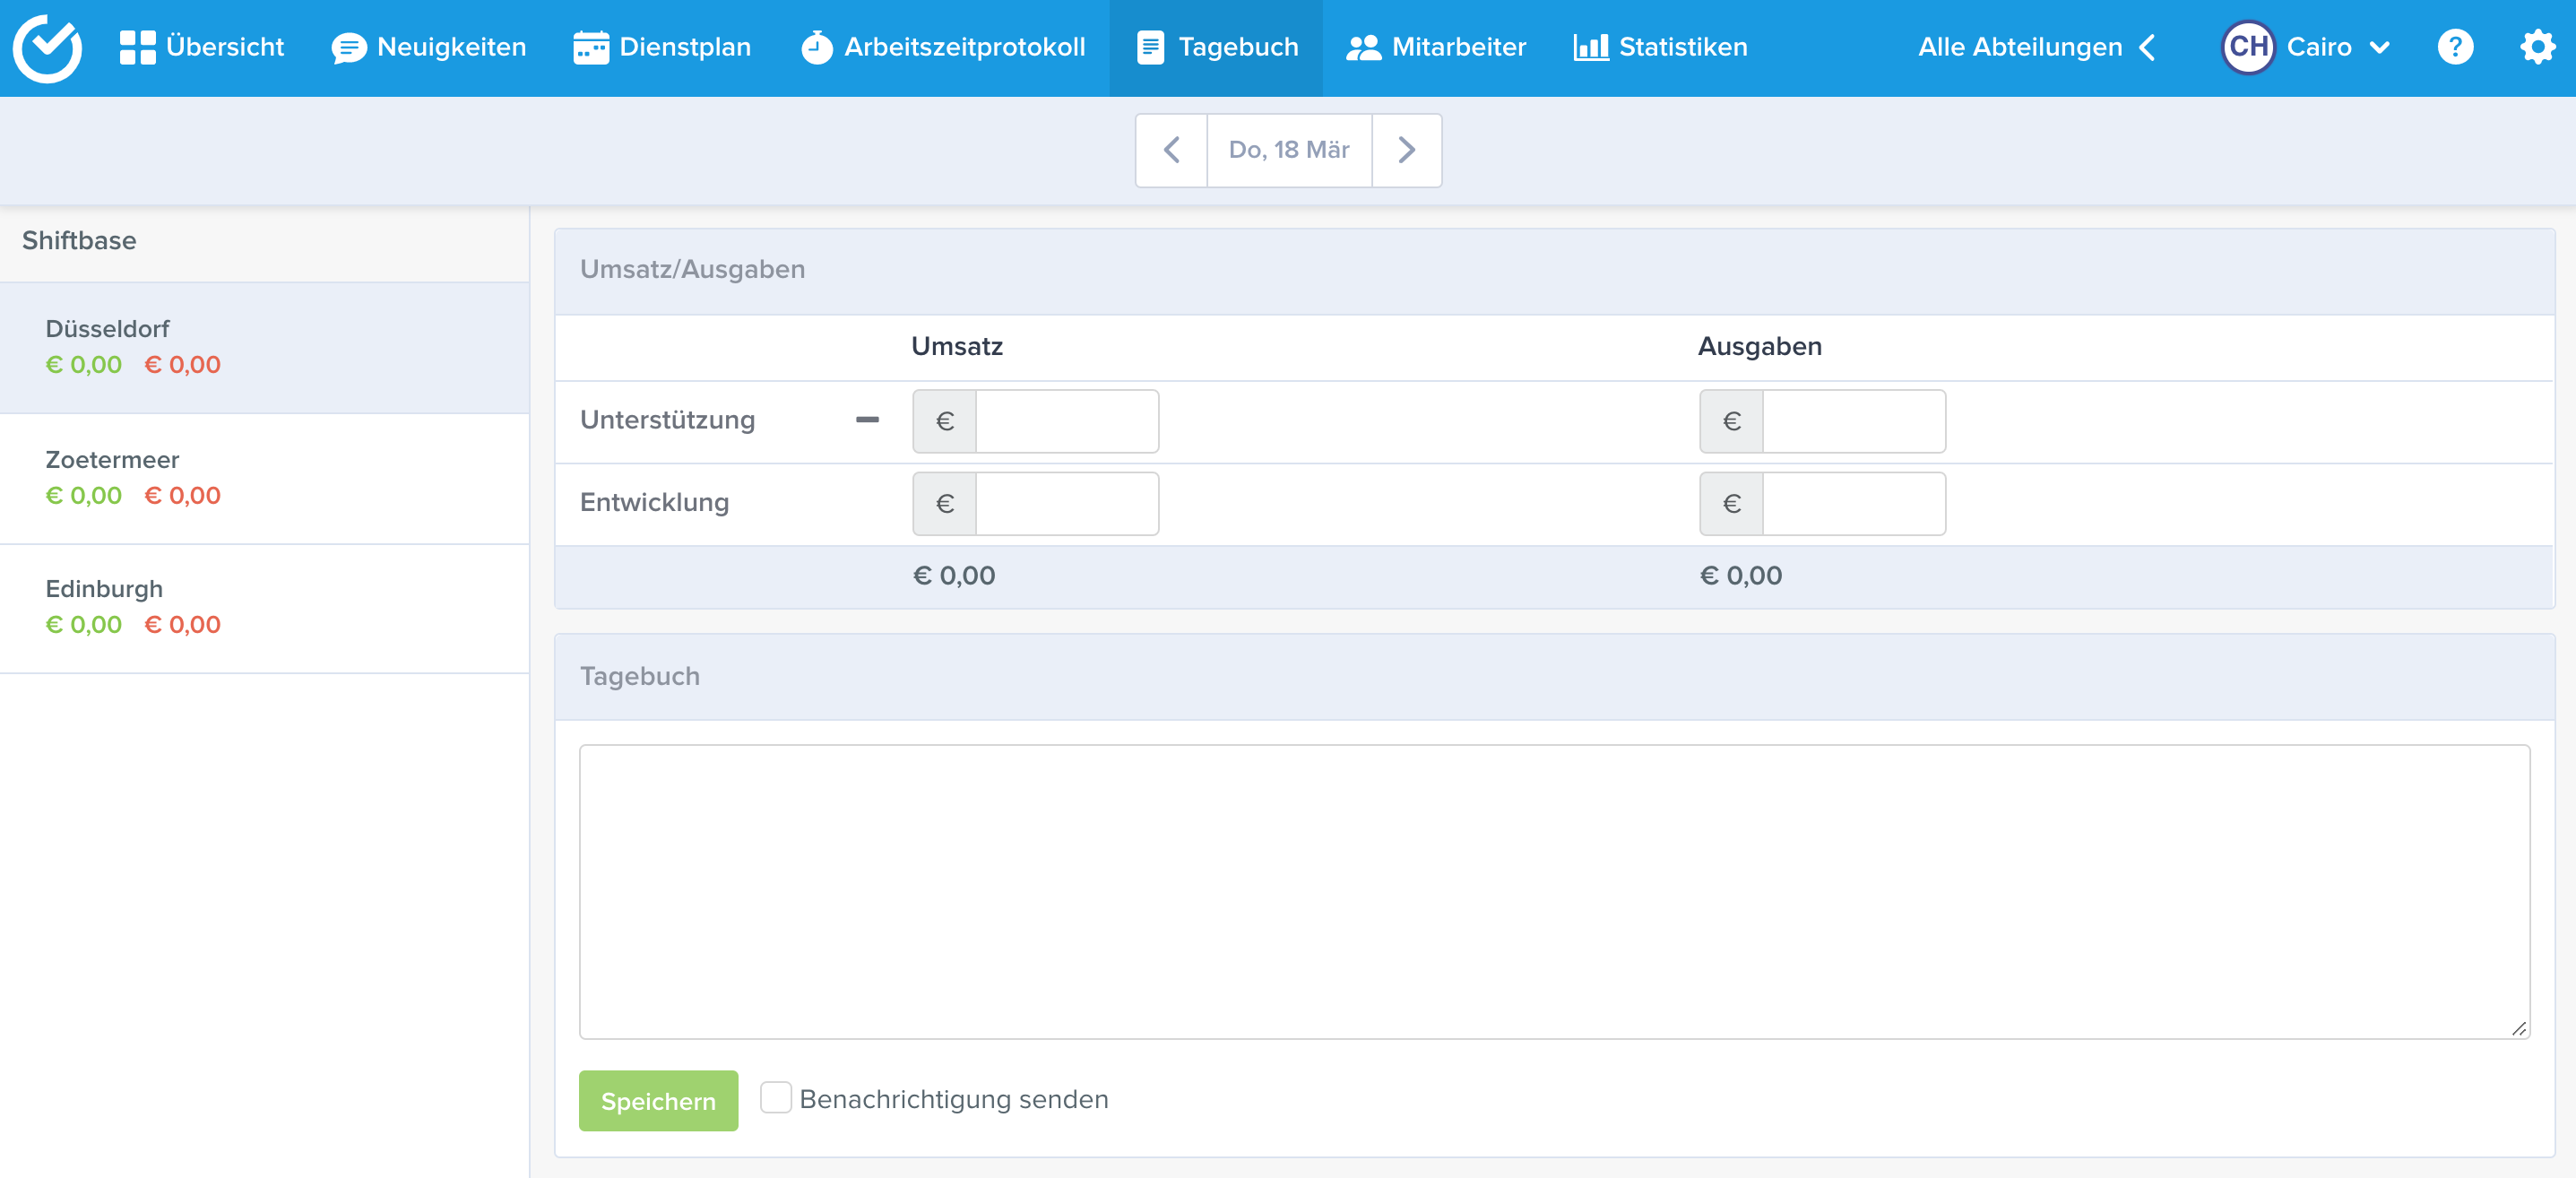The width and height of the screenshot is (2576, 1178).
Task: Open the Neuigkeiten menu
Action: [x=429, y=47]
